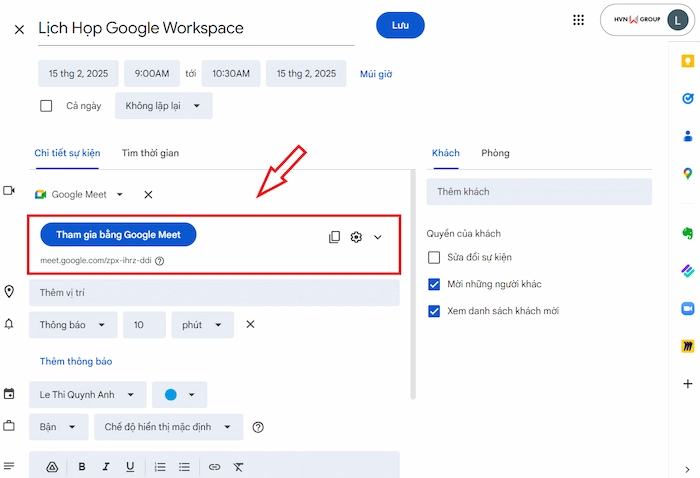Click the bold formatting icon
Screen dimensions: 700x478
pos(82,466)
